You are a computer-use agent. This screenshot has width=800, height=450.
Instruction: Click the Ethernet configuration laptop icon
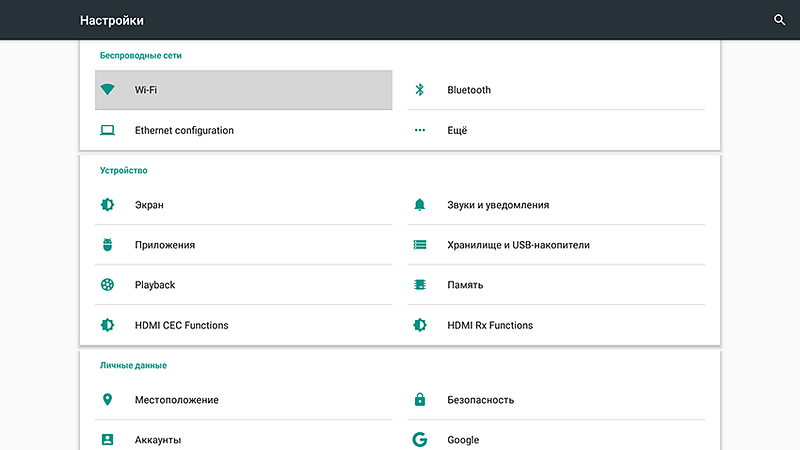[108, 130]
